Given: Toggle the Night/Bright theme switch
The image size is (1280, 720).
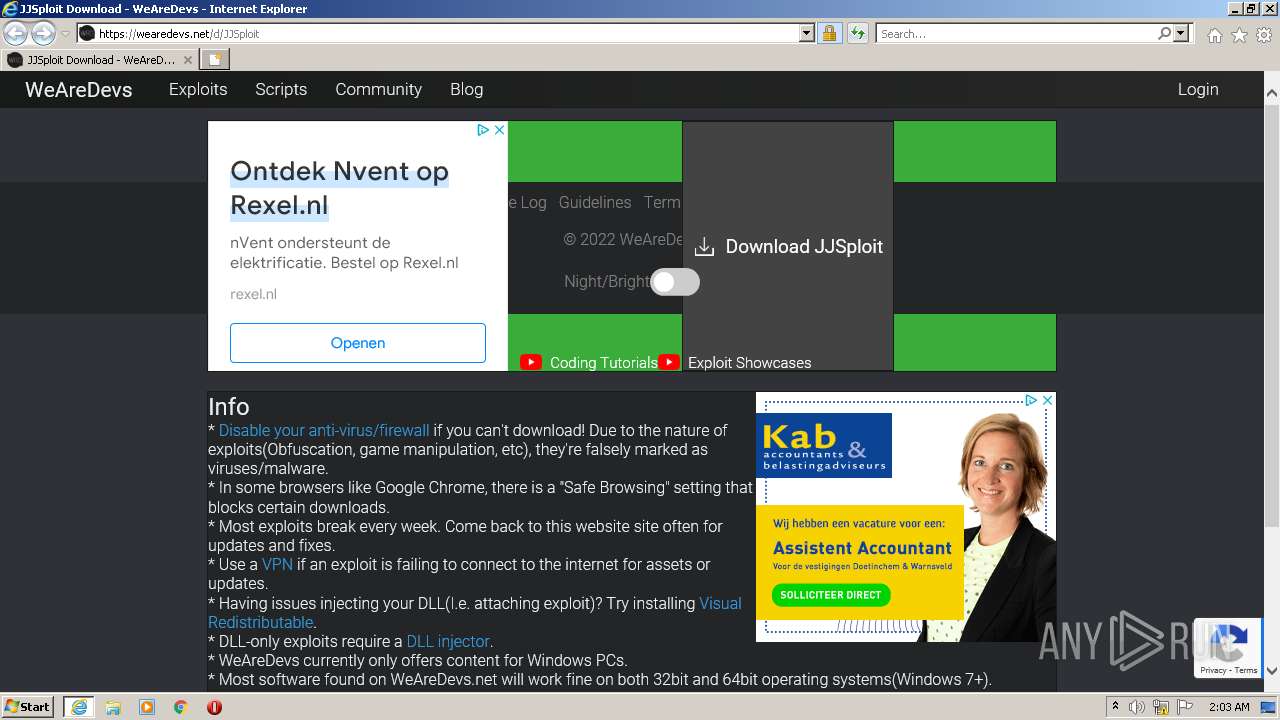Looking at the screenshot, I should click(x=675, y=282).
